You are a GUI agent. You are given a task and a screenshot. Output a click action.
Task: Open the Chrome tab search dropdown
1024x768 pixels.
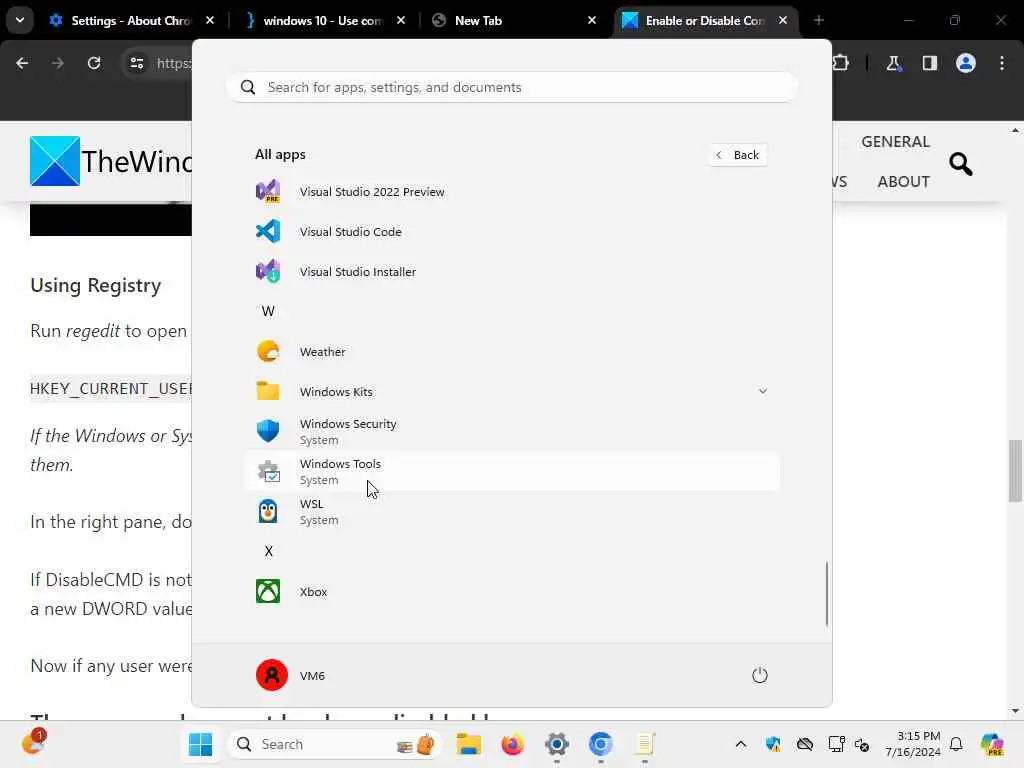(x=20, y=20)
